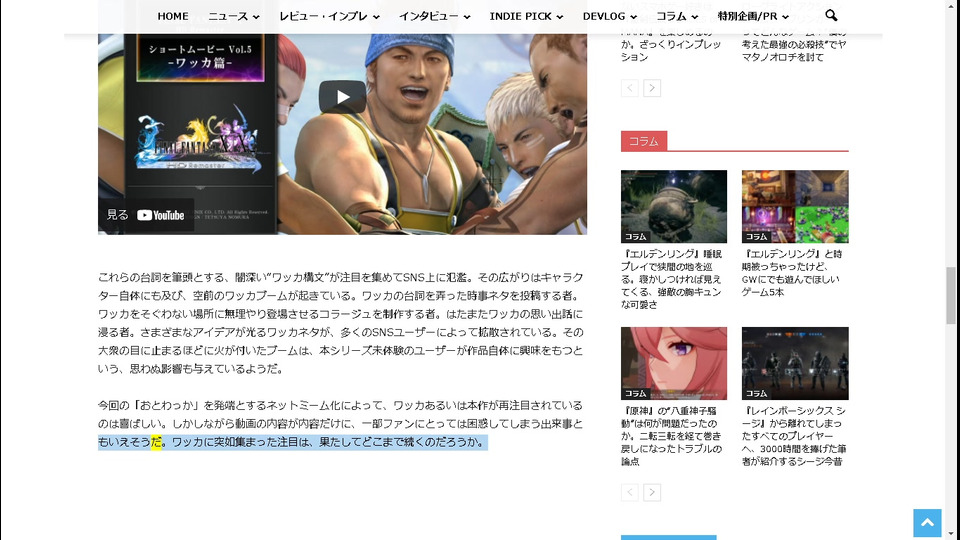Image resolution: width=960 pixels, height=540 pixels.
Task: Go to next page in コラム section
Action: tap(652, 492)
